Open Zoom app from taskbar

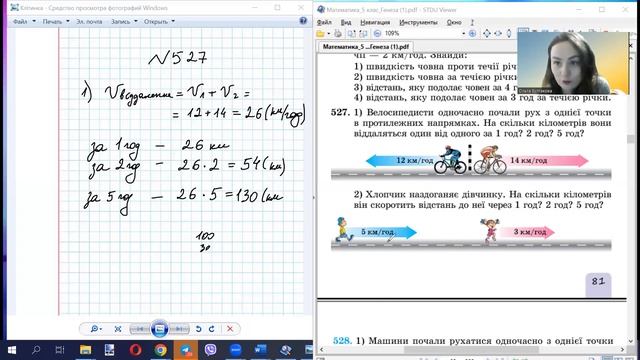coord(236,350)
